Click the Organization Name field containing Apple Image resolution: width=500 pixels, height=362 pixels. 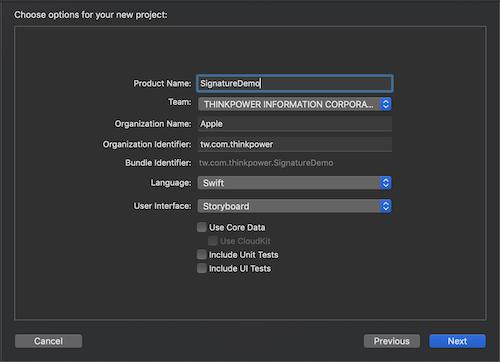click(295, 124)
